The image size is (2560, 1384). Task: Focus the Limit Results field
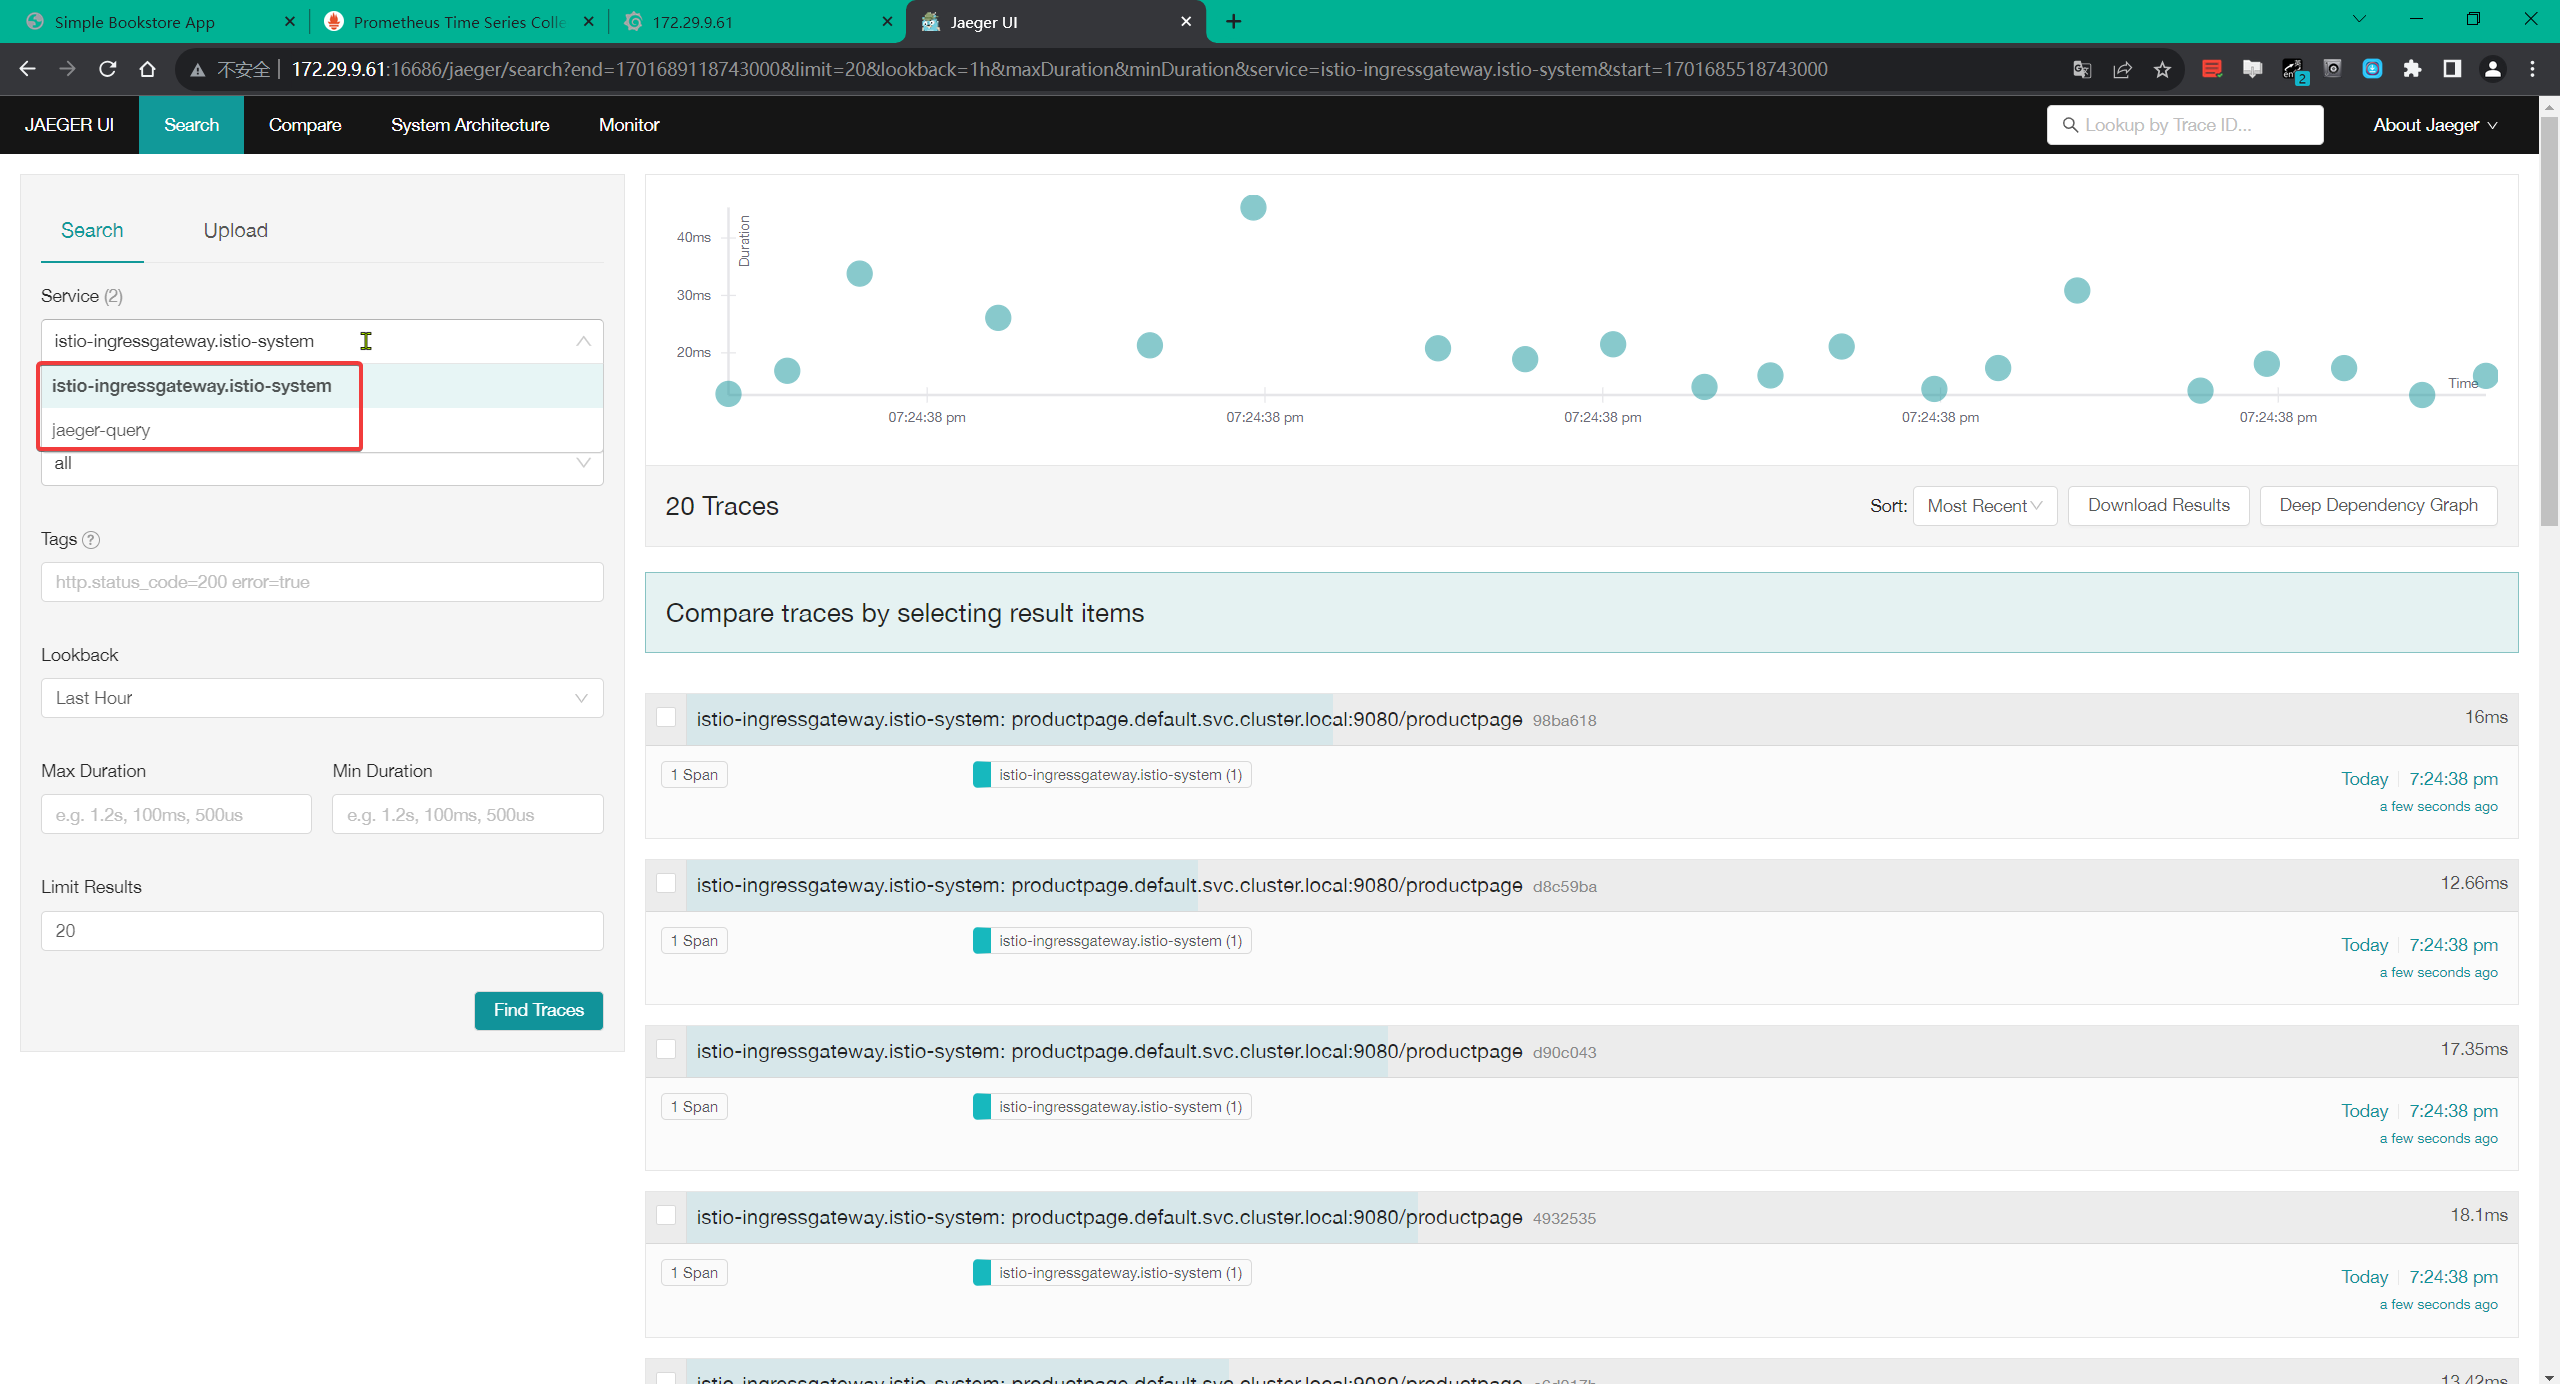[x=322, y=931]
